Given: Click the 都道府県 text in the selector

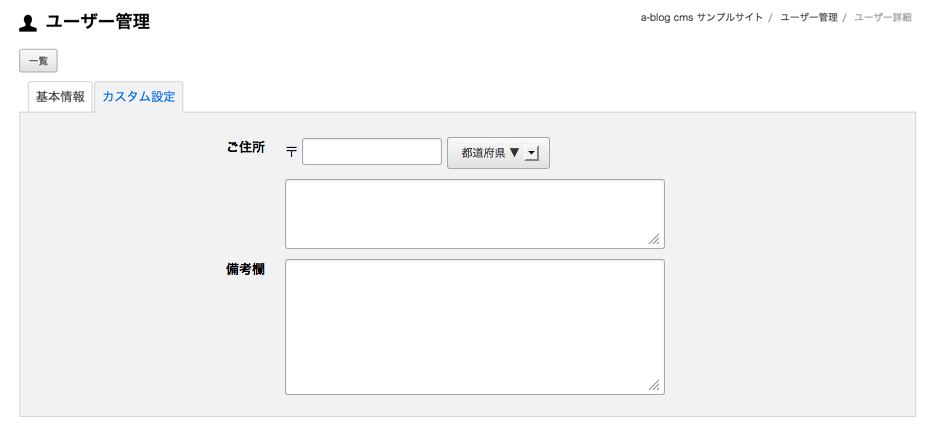Looking at the screenshot, I should (483, 153).
